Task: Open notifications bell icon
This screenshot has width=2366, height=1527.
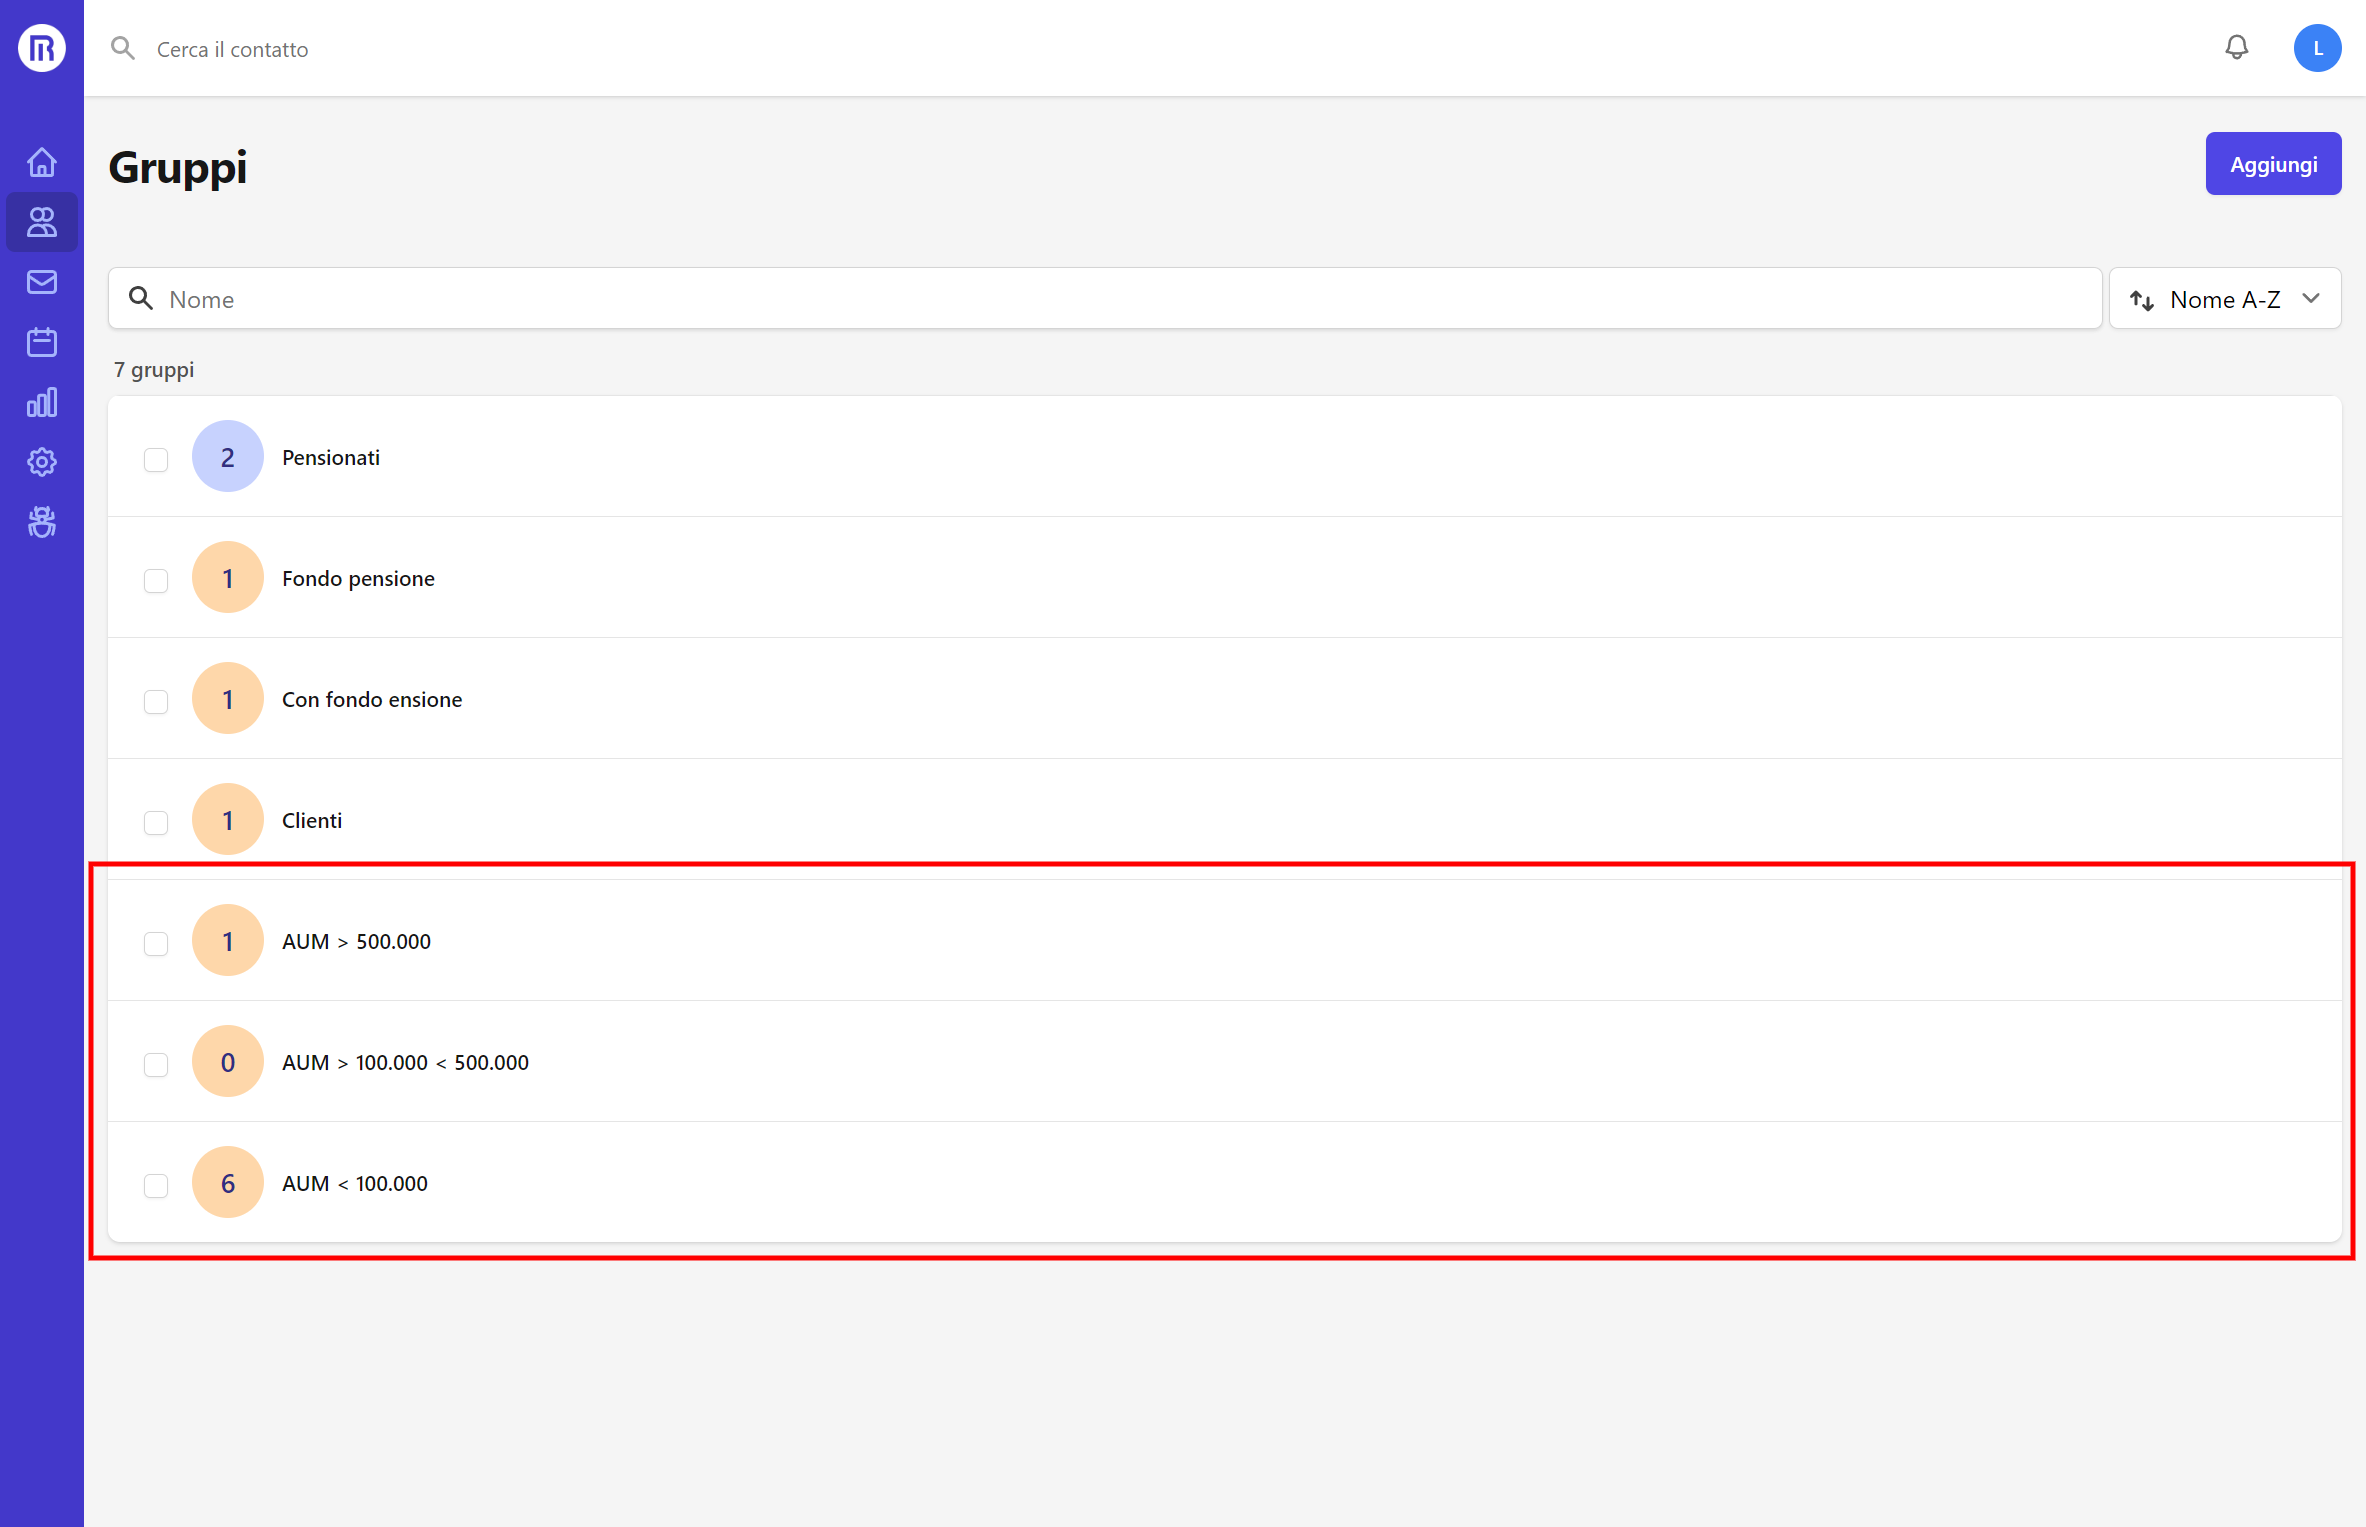Action: [2236, 48]
